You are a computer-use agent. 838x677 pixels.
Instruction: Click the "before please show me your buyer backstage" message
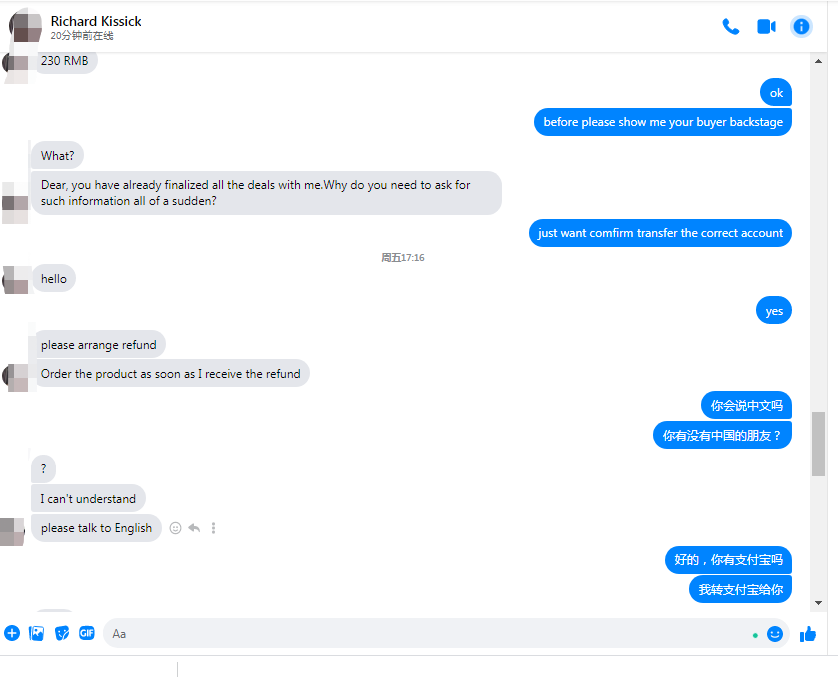(x=662, y=122)
